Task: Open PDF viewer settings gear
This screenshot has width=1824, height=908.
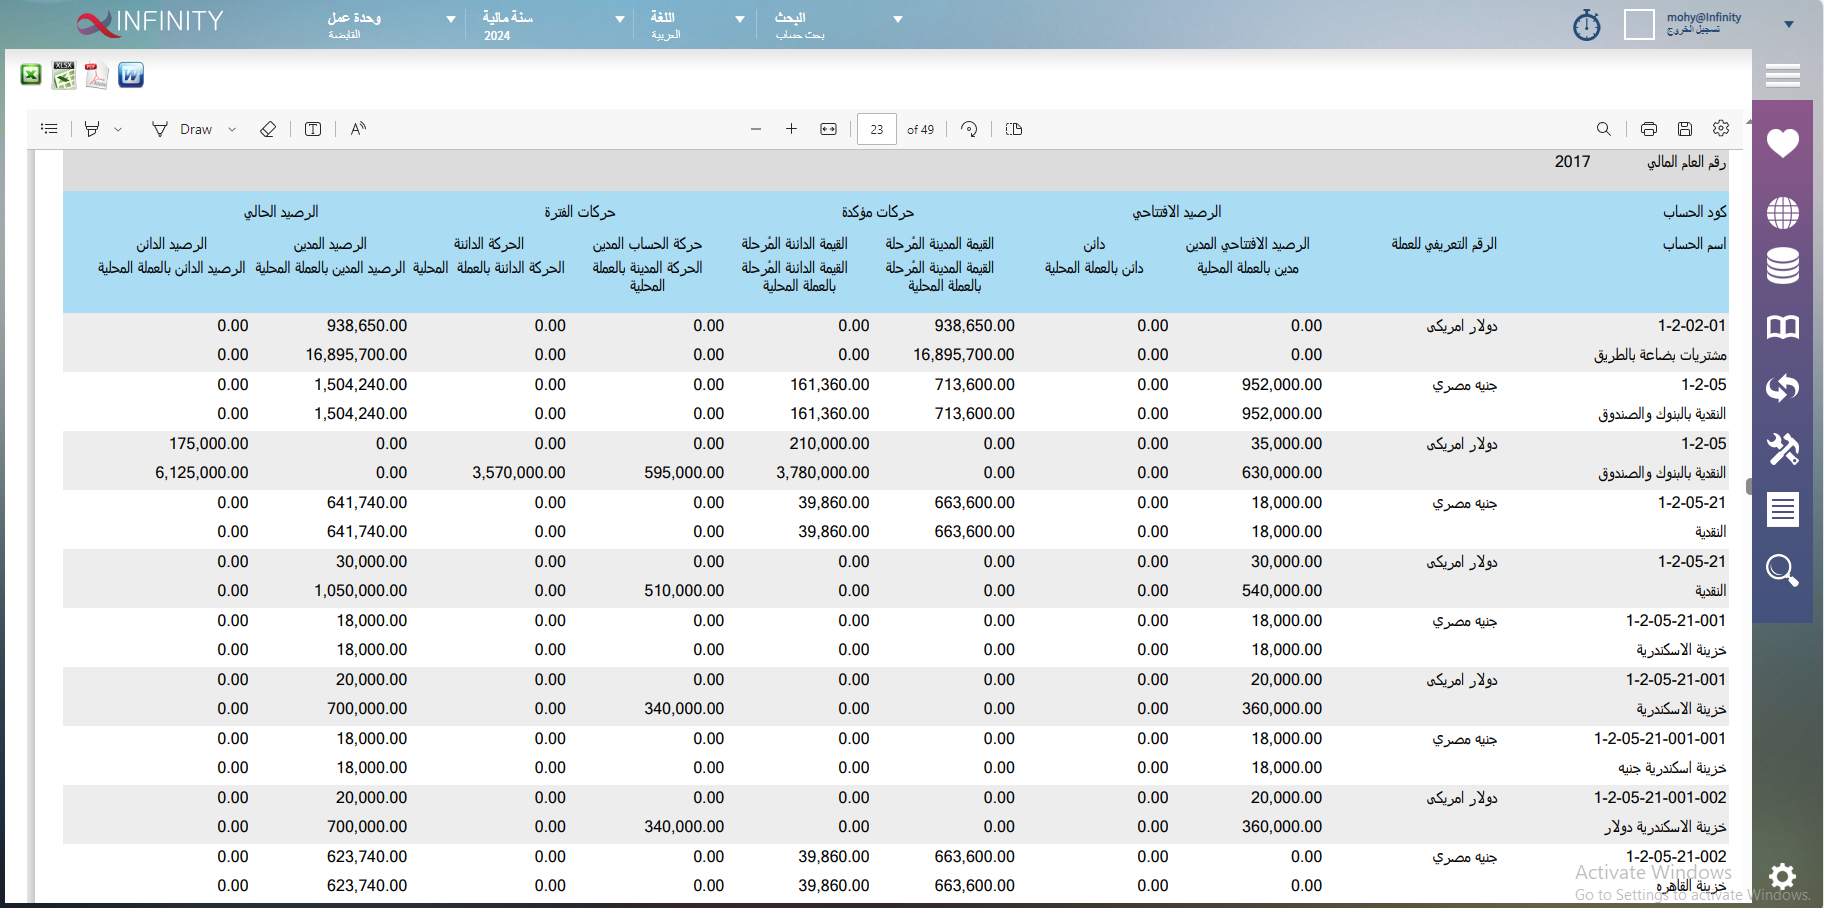Action: pyautogui.click(x=1721, y=128)
